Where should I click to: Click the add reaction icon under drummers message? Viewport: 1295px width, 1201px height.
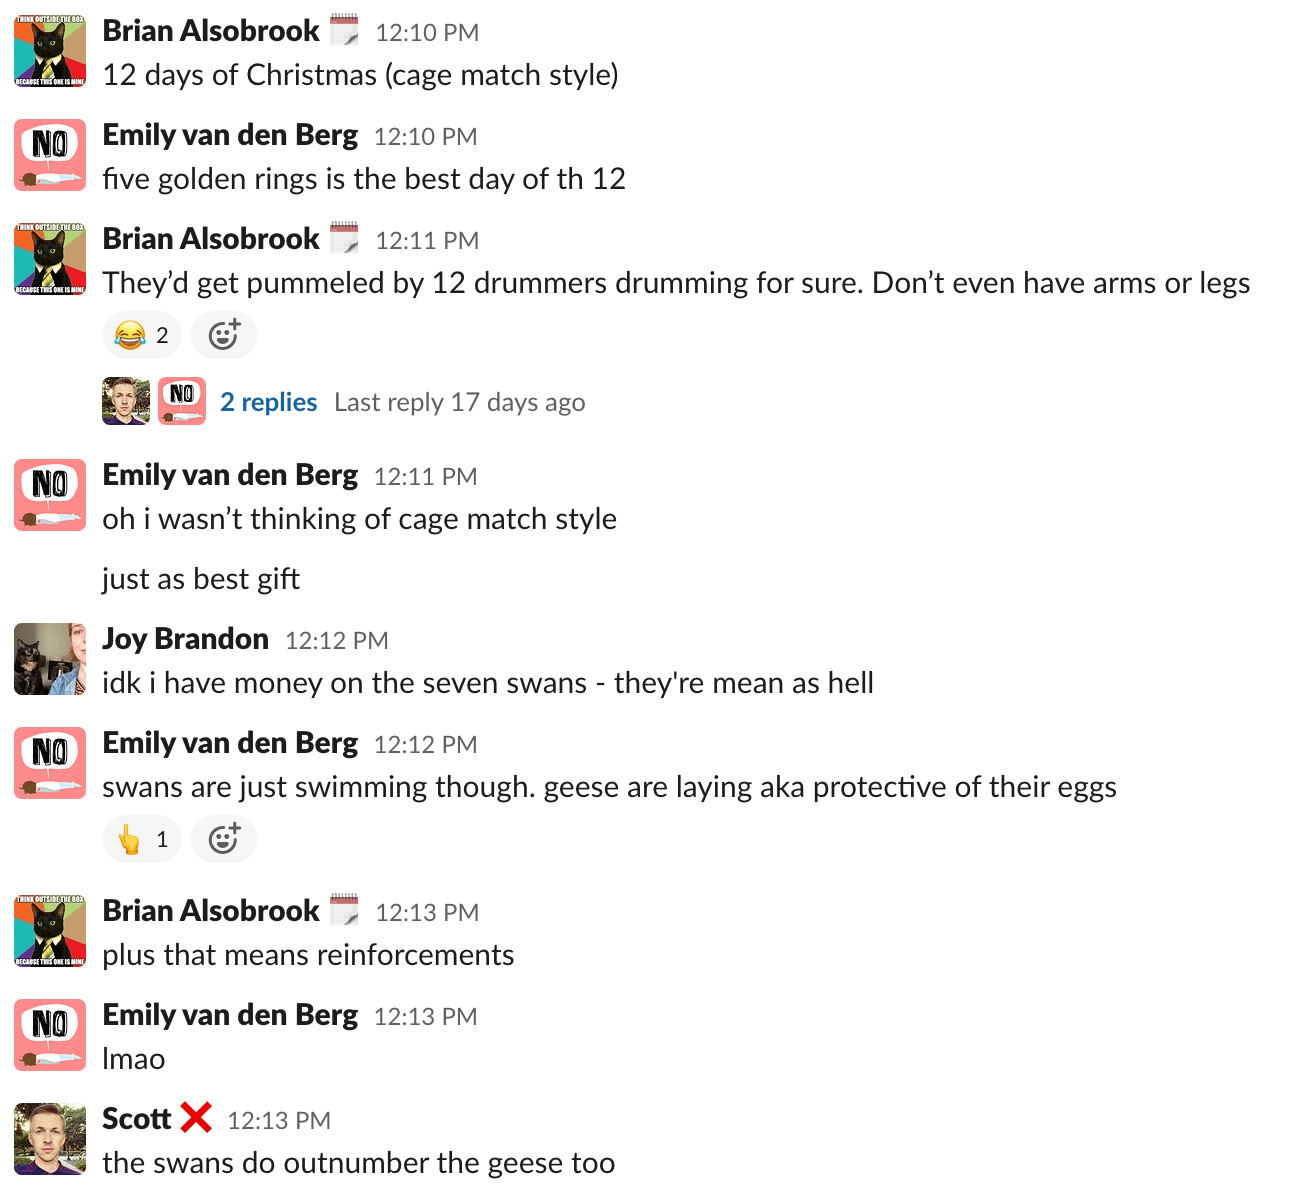(x=224, y=335)
